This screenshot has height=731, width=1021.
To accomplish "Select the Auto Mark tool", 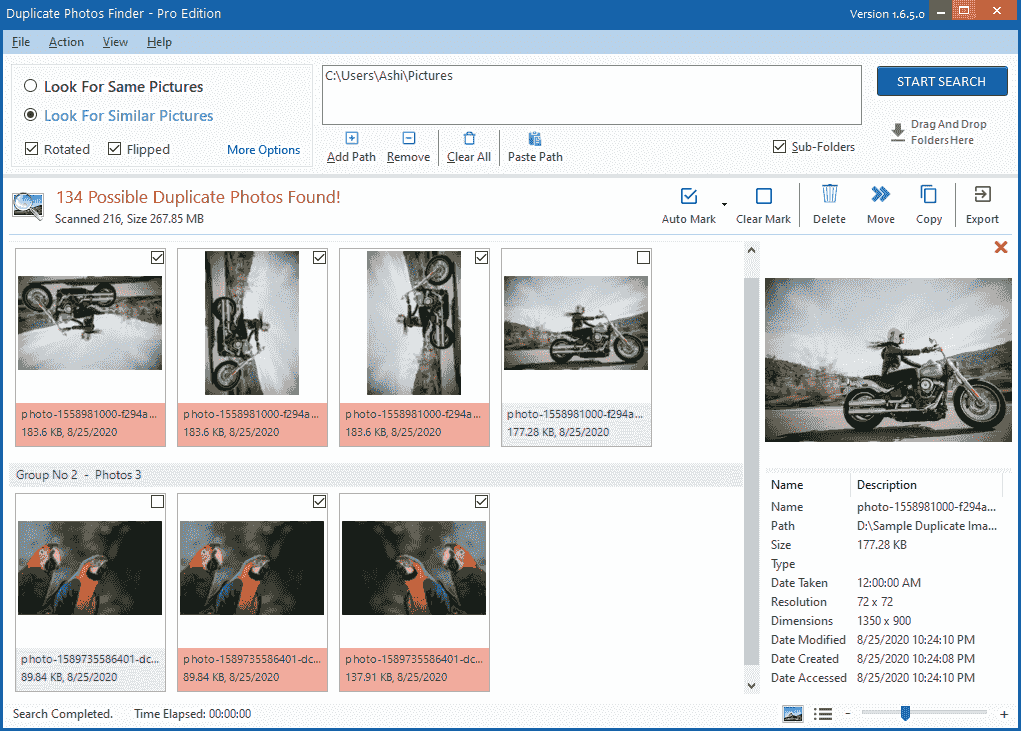I will coord(688,204).
